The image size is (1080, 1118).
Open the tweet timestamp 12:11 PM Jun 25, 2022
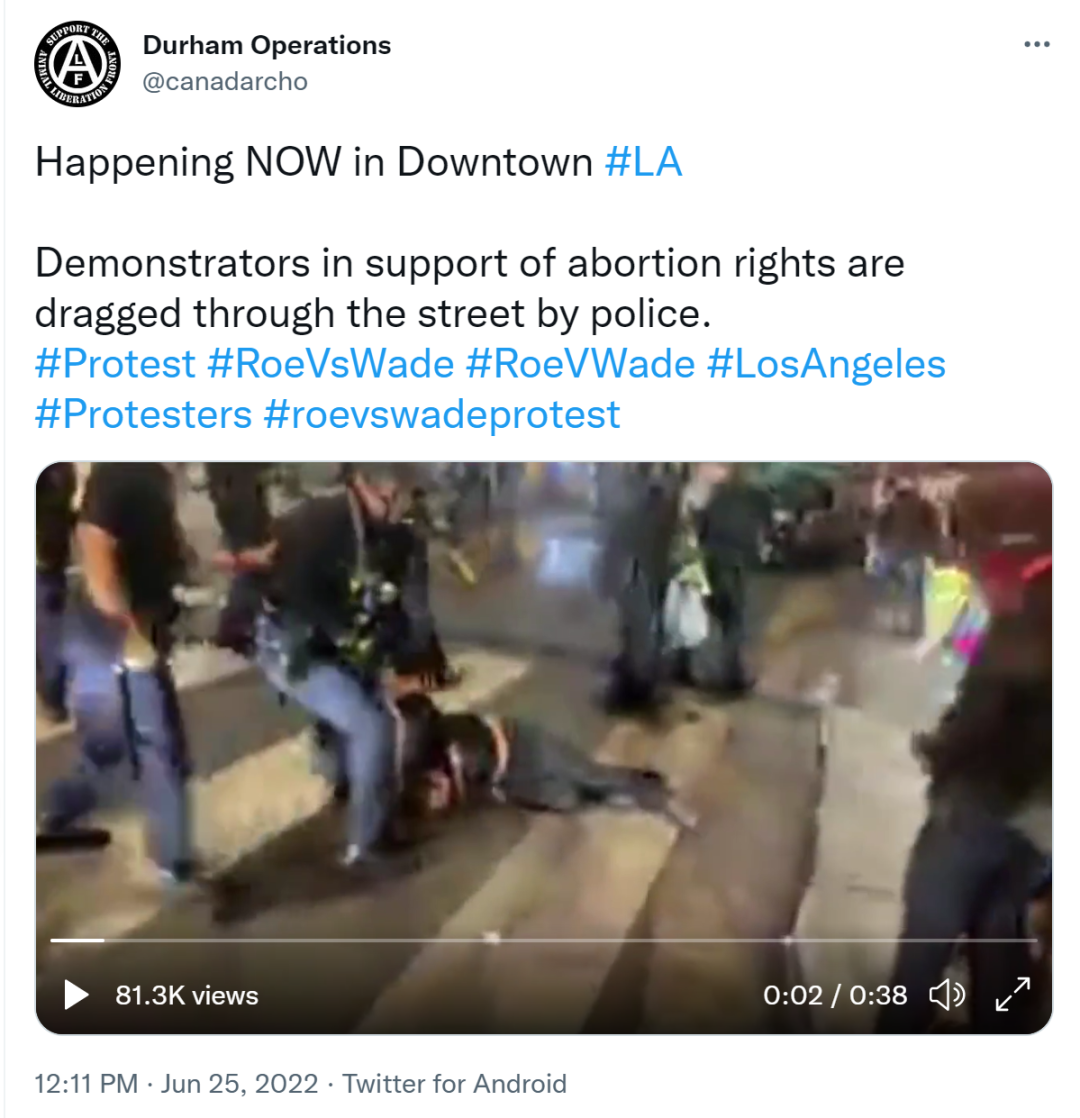[x=176, y=1084]
